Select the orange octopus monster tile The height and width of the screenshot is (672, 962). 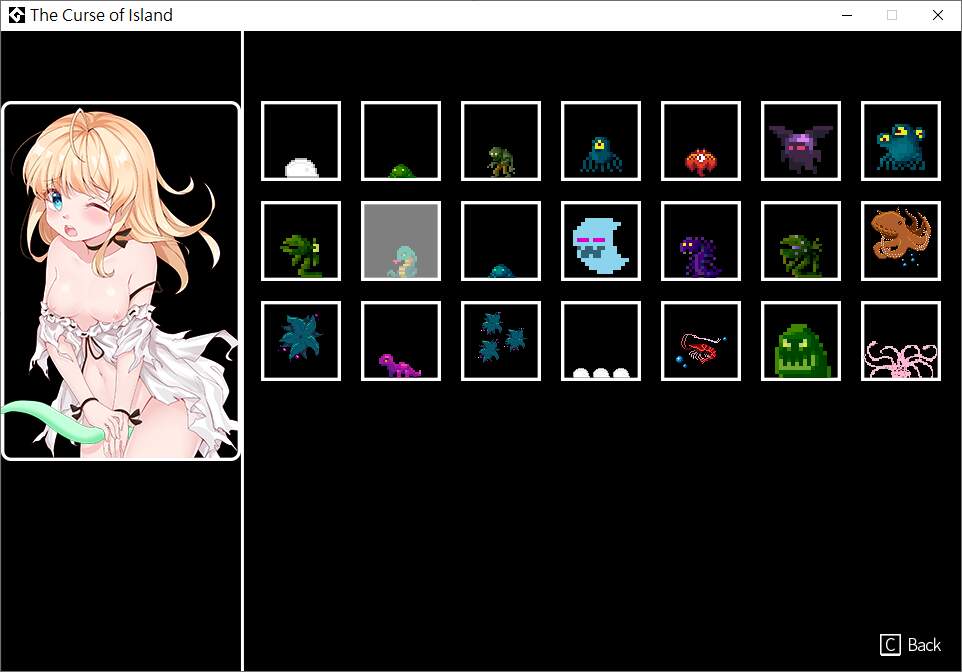[901, 241]
